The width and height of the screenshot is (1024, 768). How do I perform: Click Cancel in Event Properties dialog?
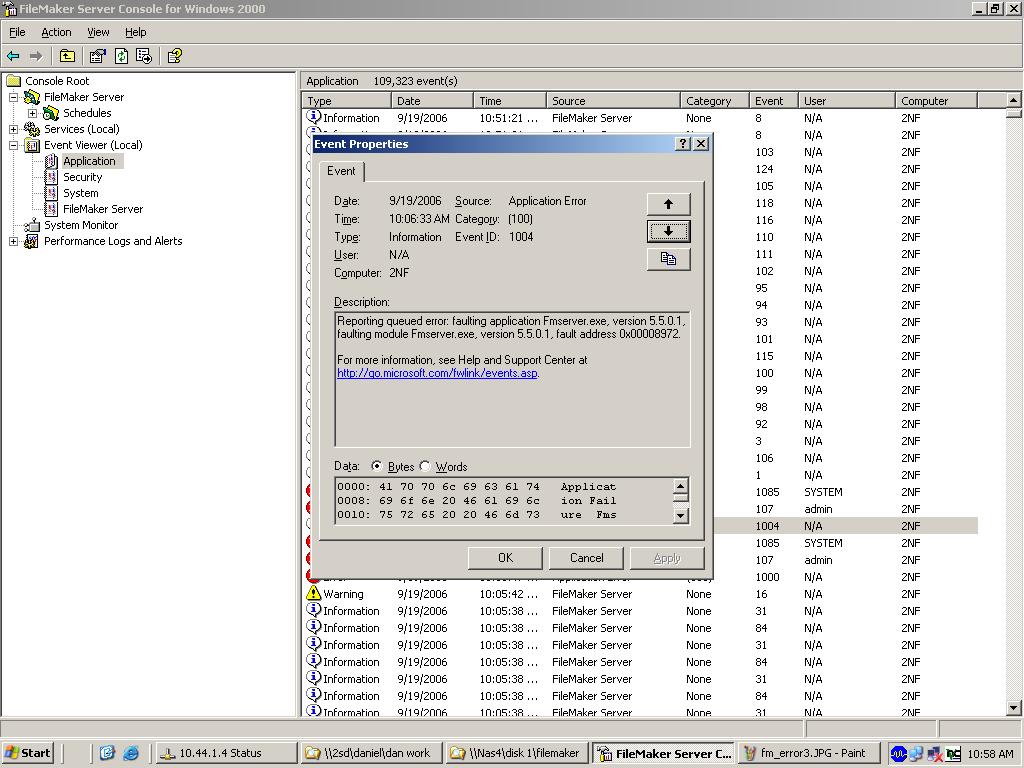[x=586, y=558]
